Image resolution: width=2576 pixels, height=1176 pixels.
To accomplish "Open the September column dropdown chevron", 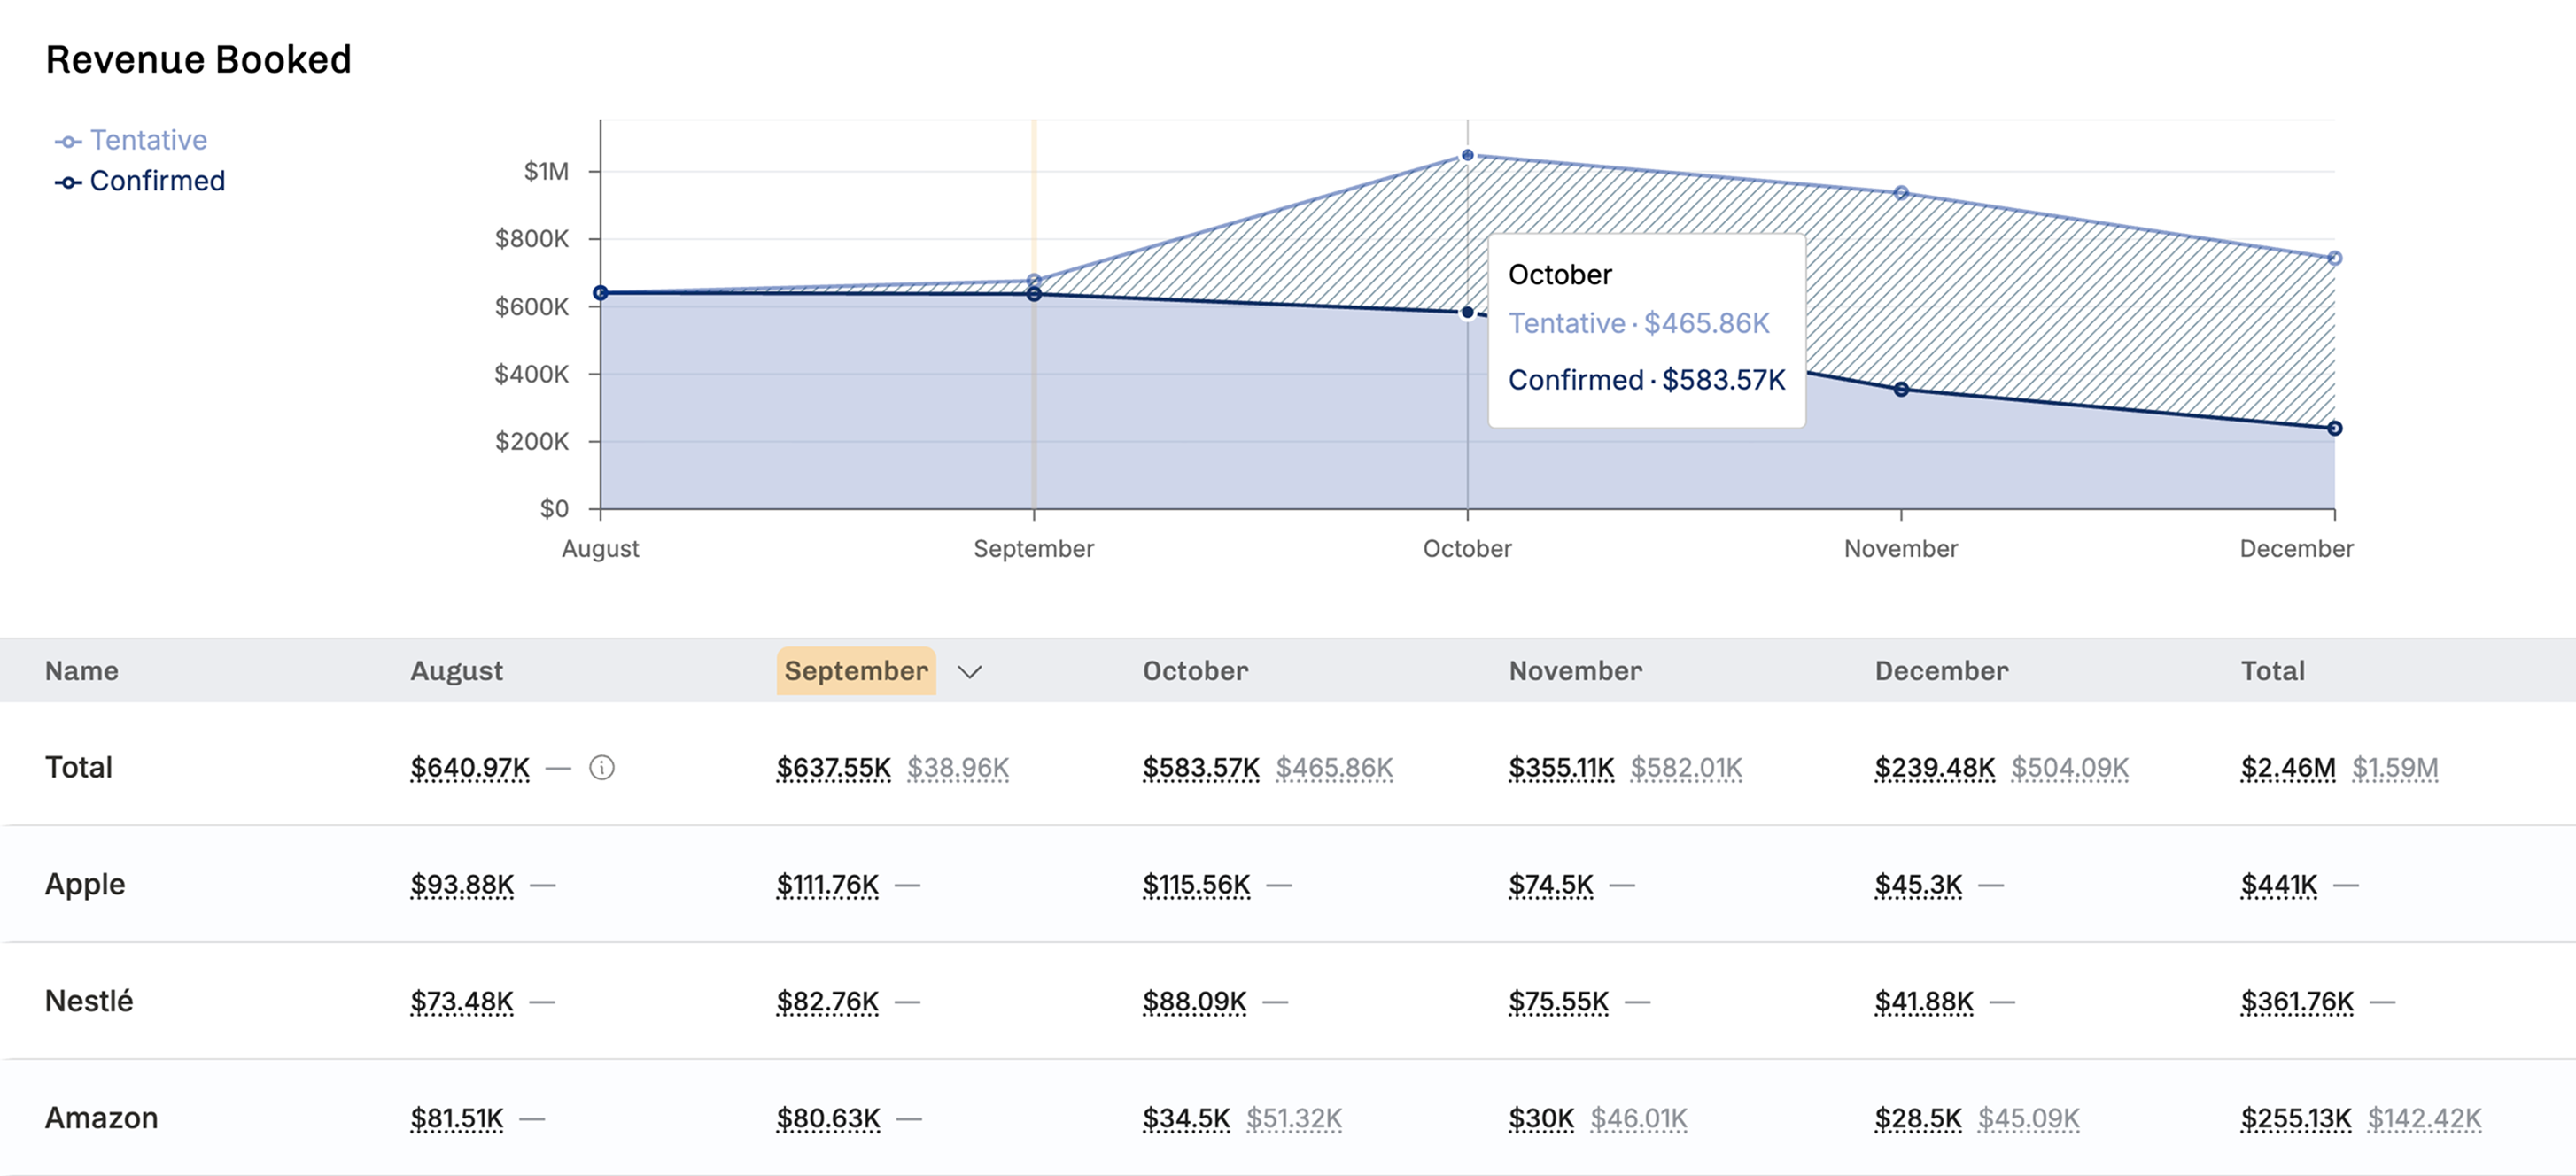I will point(969,671).
